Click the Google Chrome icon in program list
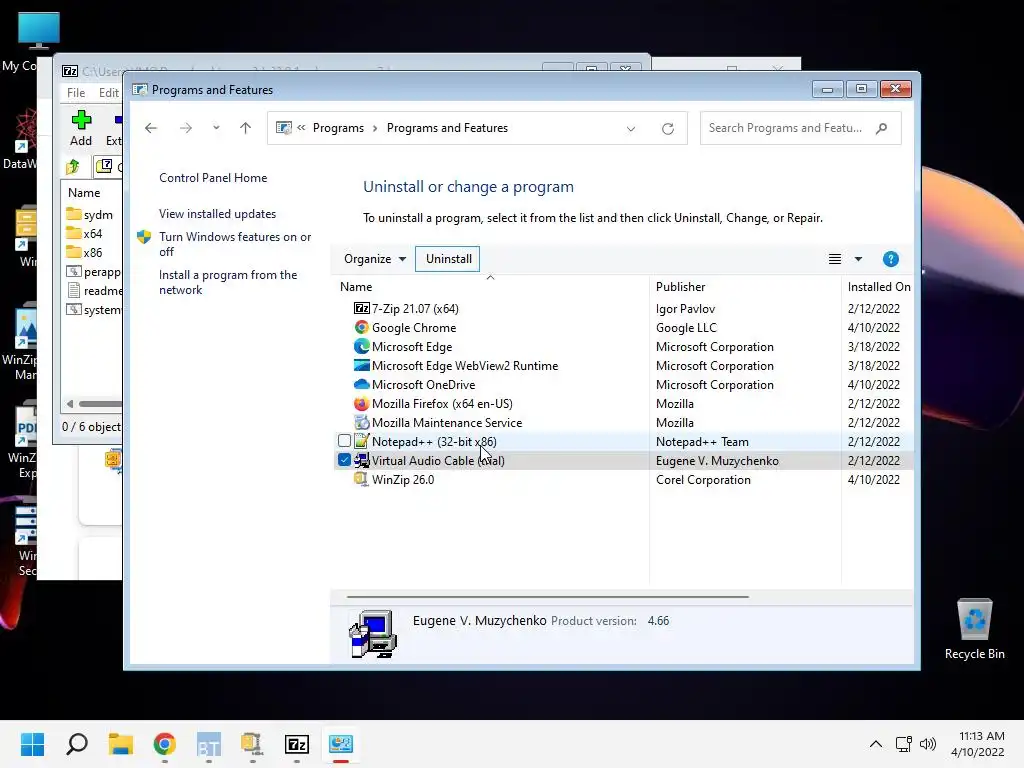The height and width of the screenshot is (768, 1024). coord(361,327)
